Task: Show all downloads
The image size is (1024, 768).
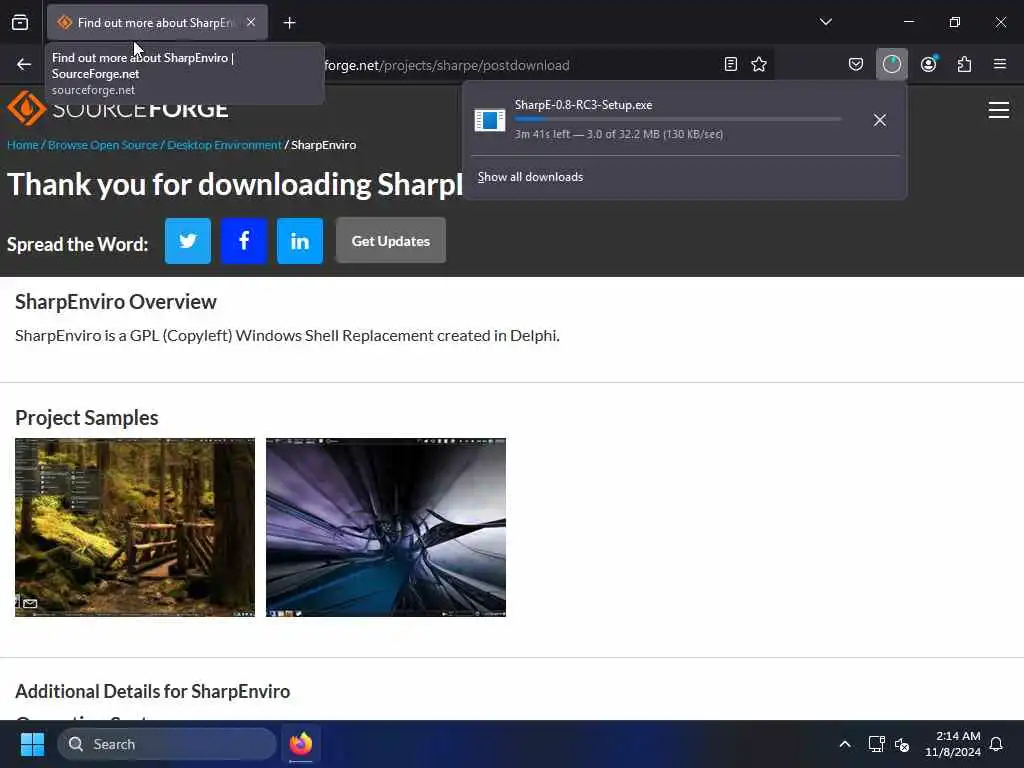Action: pos(530,177)
